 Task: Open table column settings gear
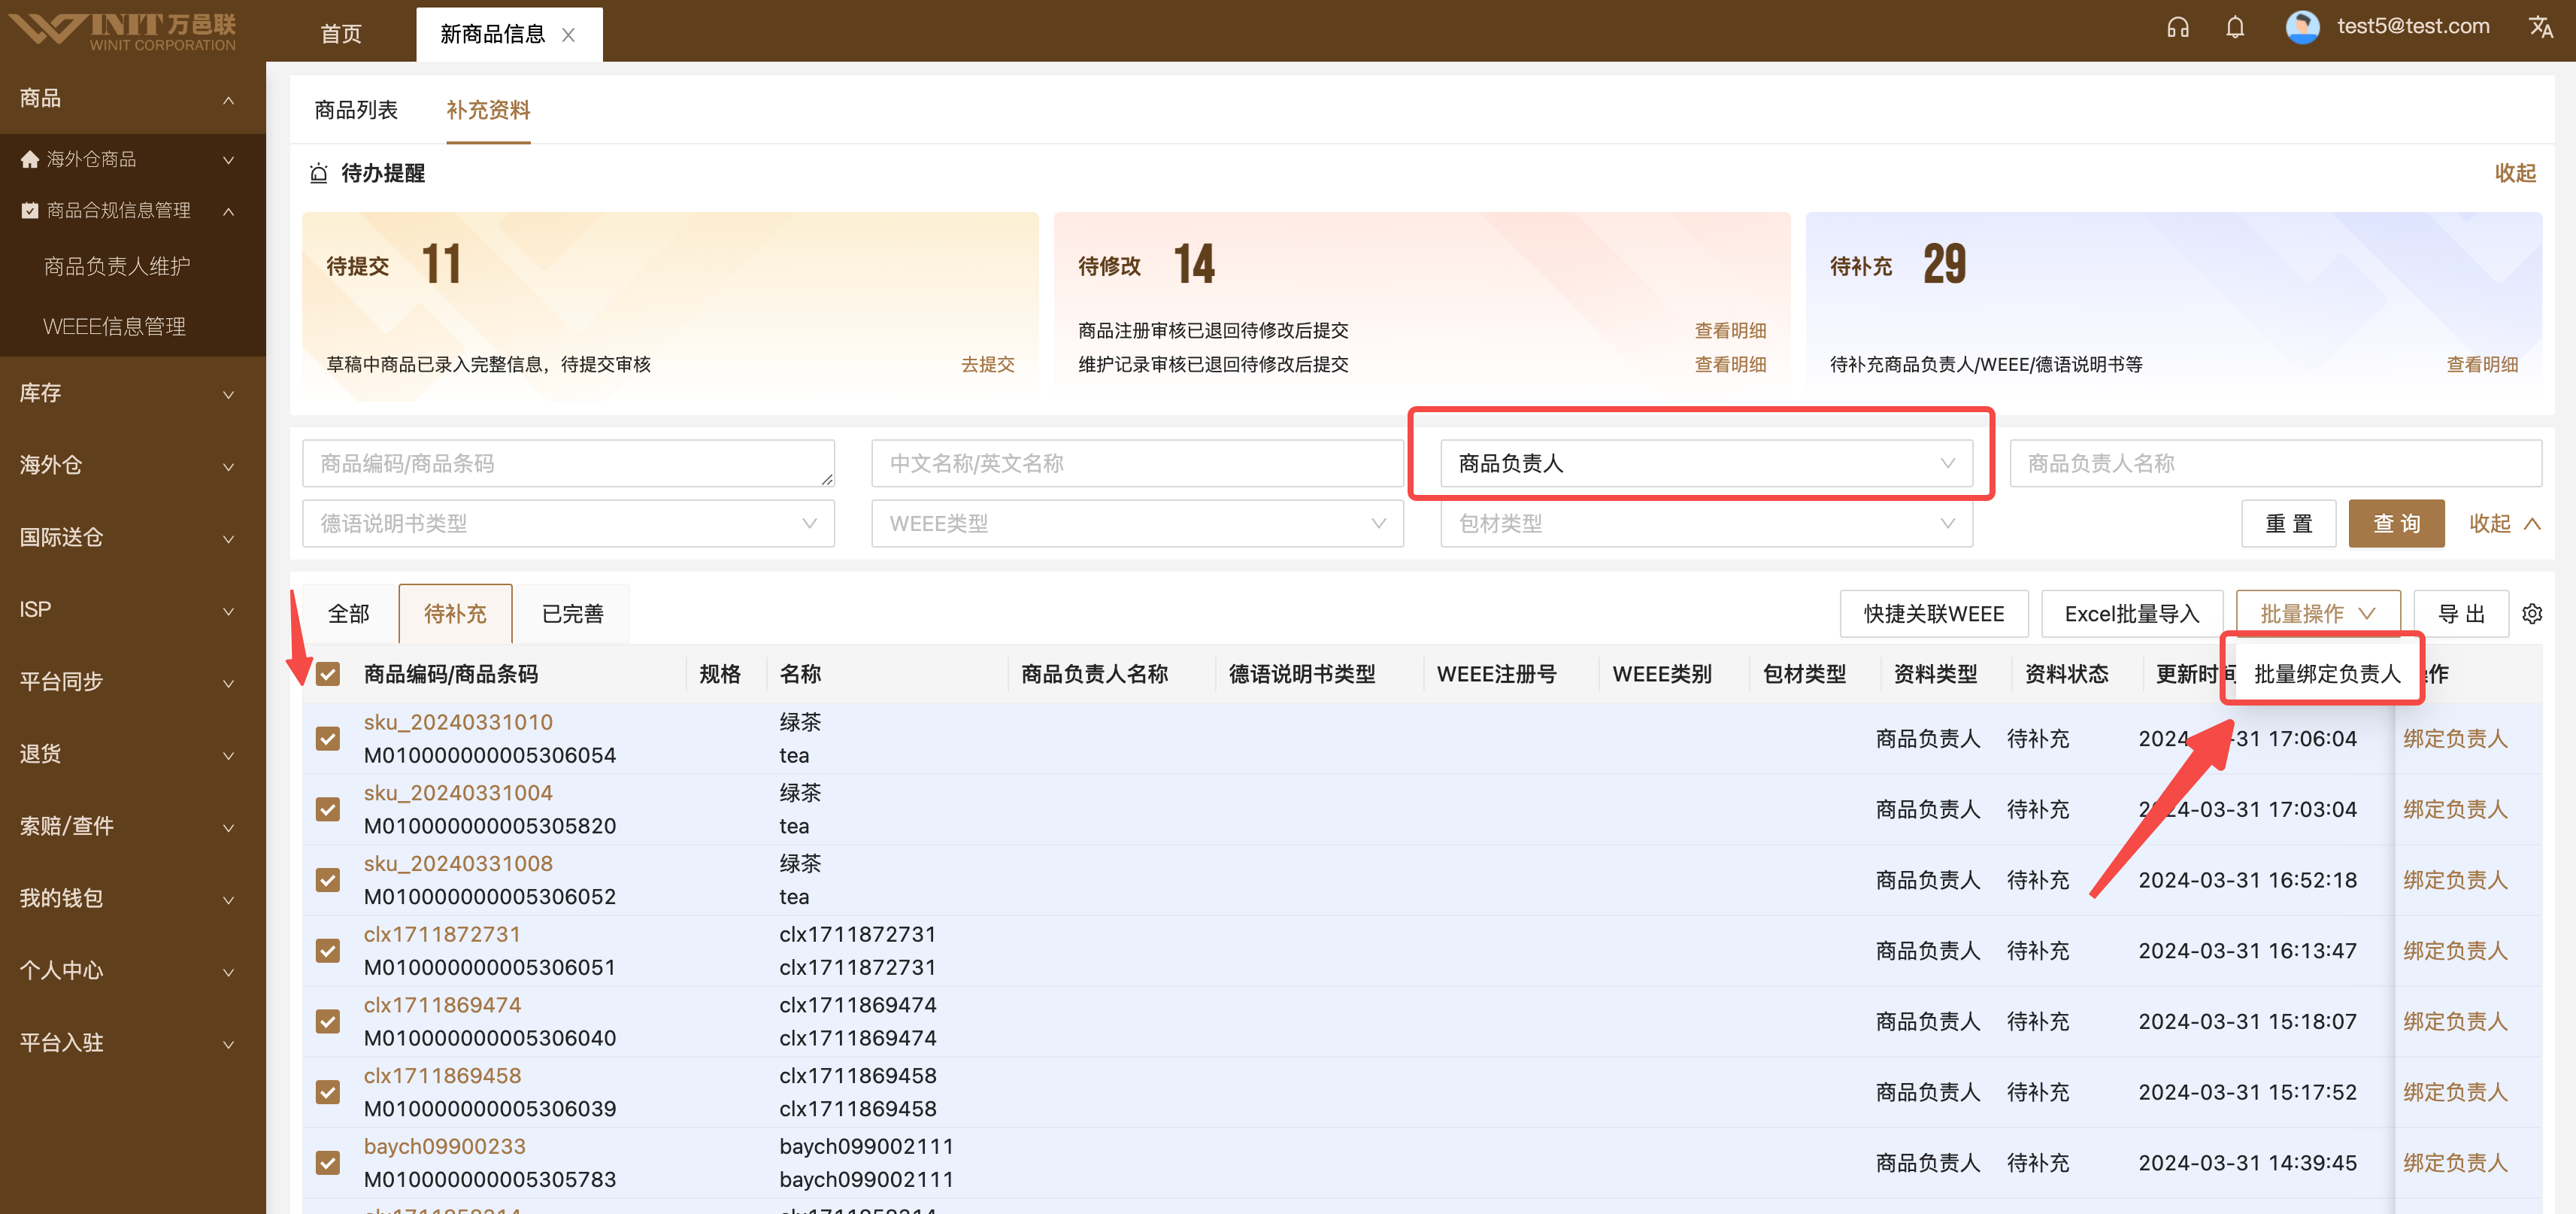click(x=2531, y=613)
